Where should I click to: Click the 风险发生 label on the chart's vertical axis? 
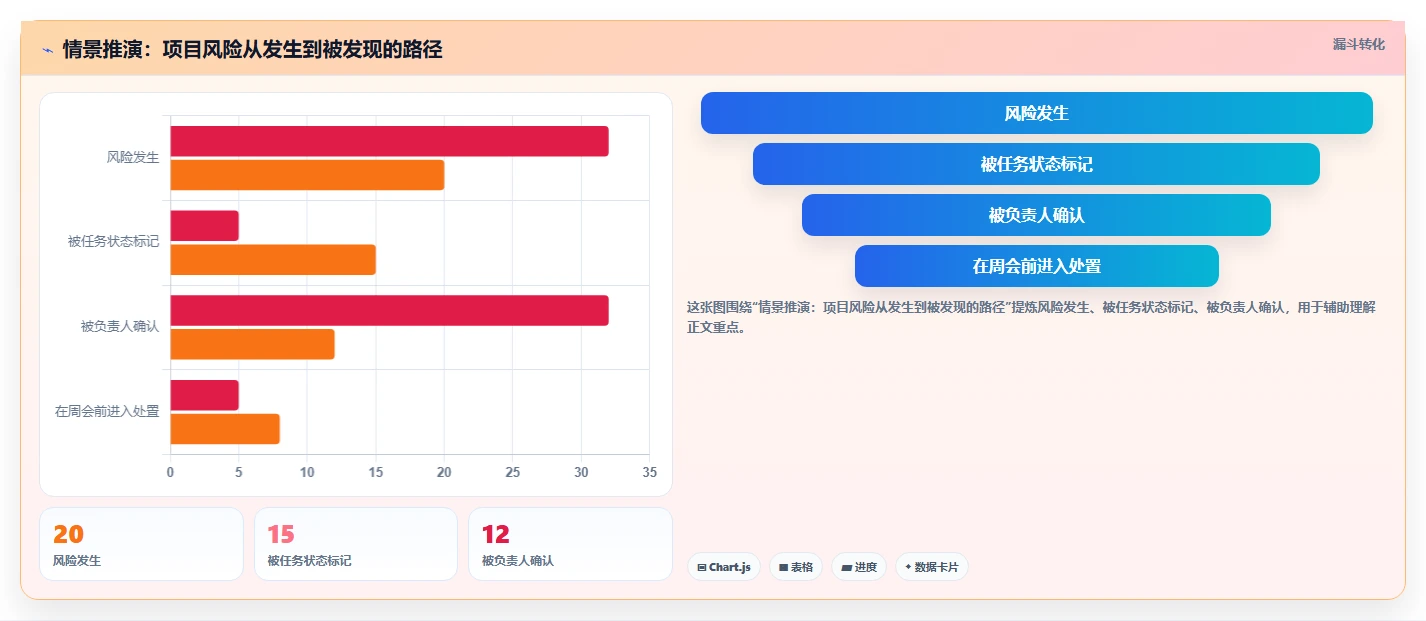tap(133, 157)
